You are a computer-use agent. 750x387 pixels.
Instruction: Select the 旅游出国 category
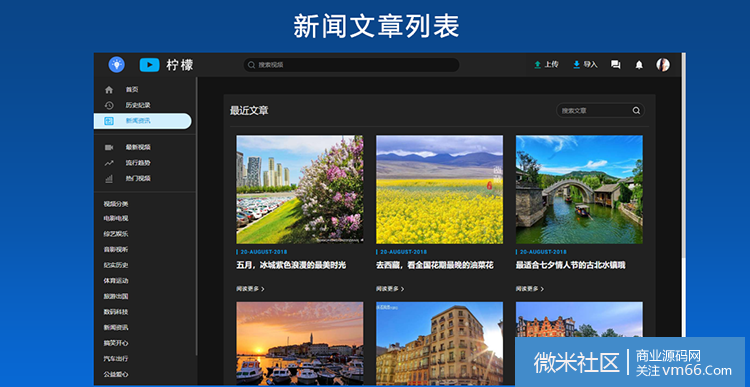click(116, 297)
